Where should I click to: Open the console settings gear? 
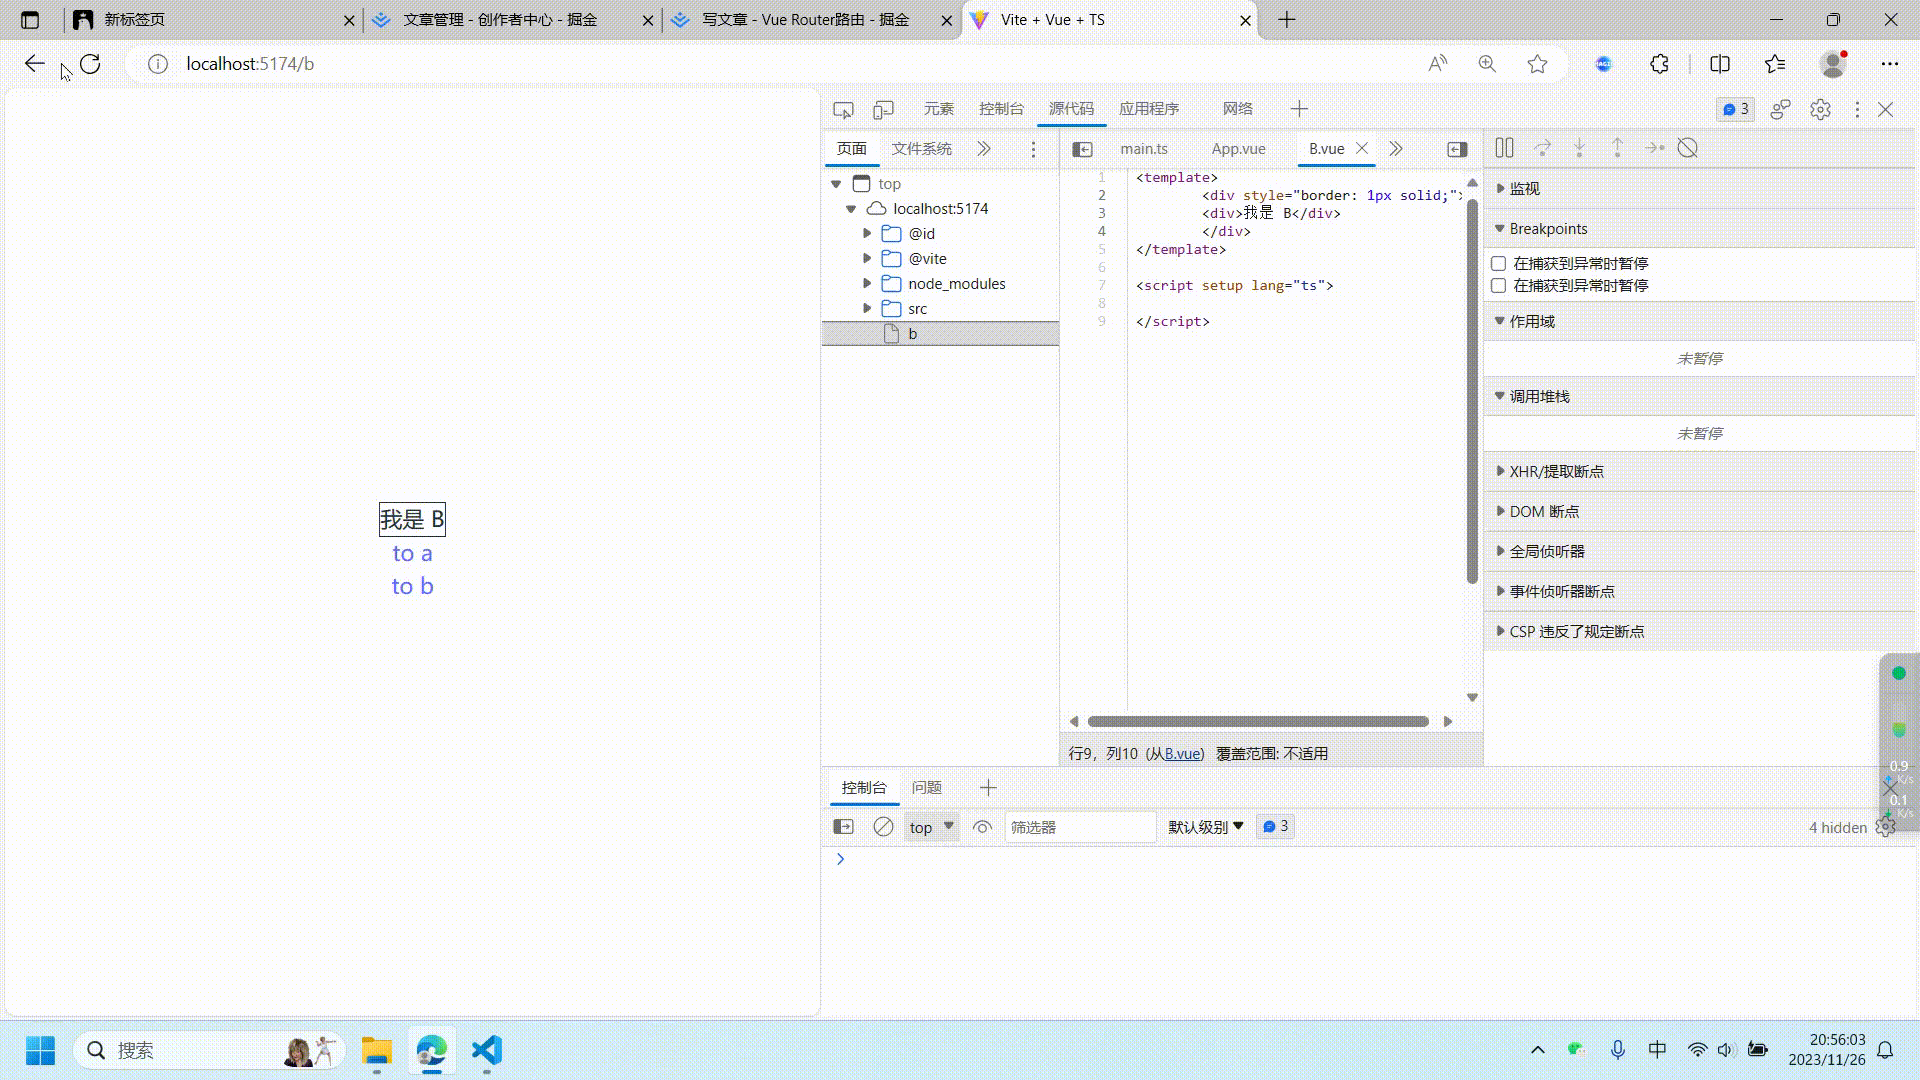(x=1885, y=827)
